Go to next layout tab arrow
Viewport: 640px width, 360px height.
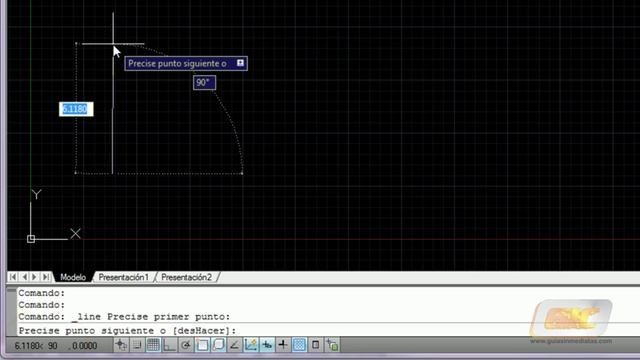coord(35,277)
